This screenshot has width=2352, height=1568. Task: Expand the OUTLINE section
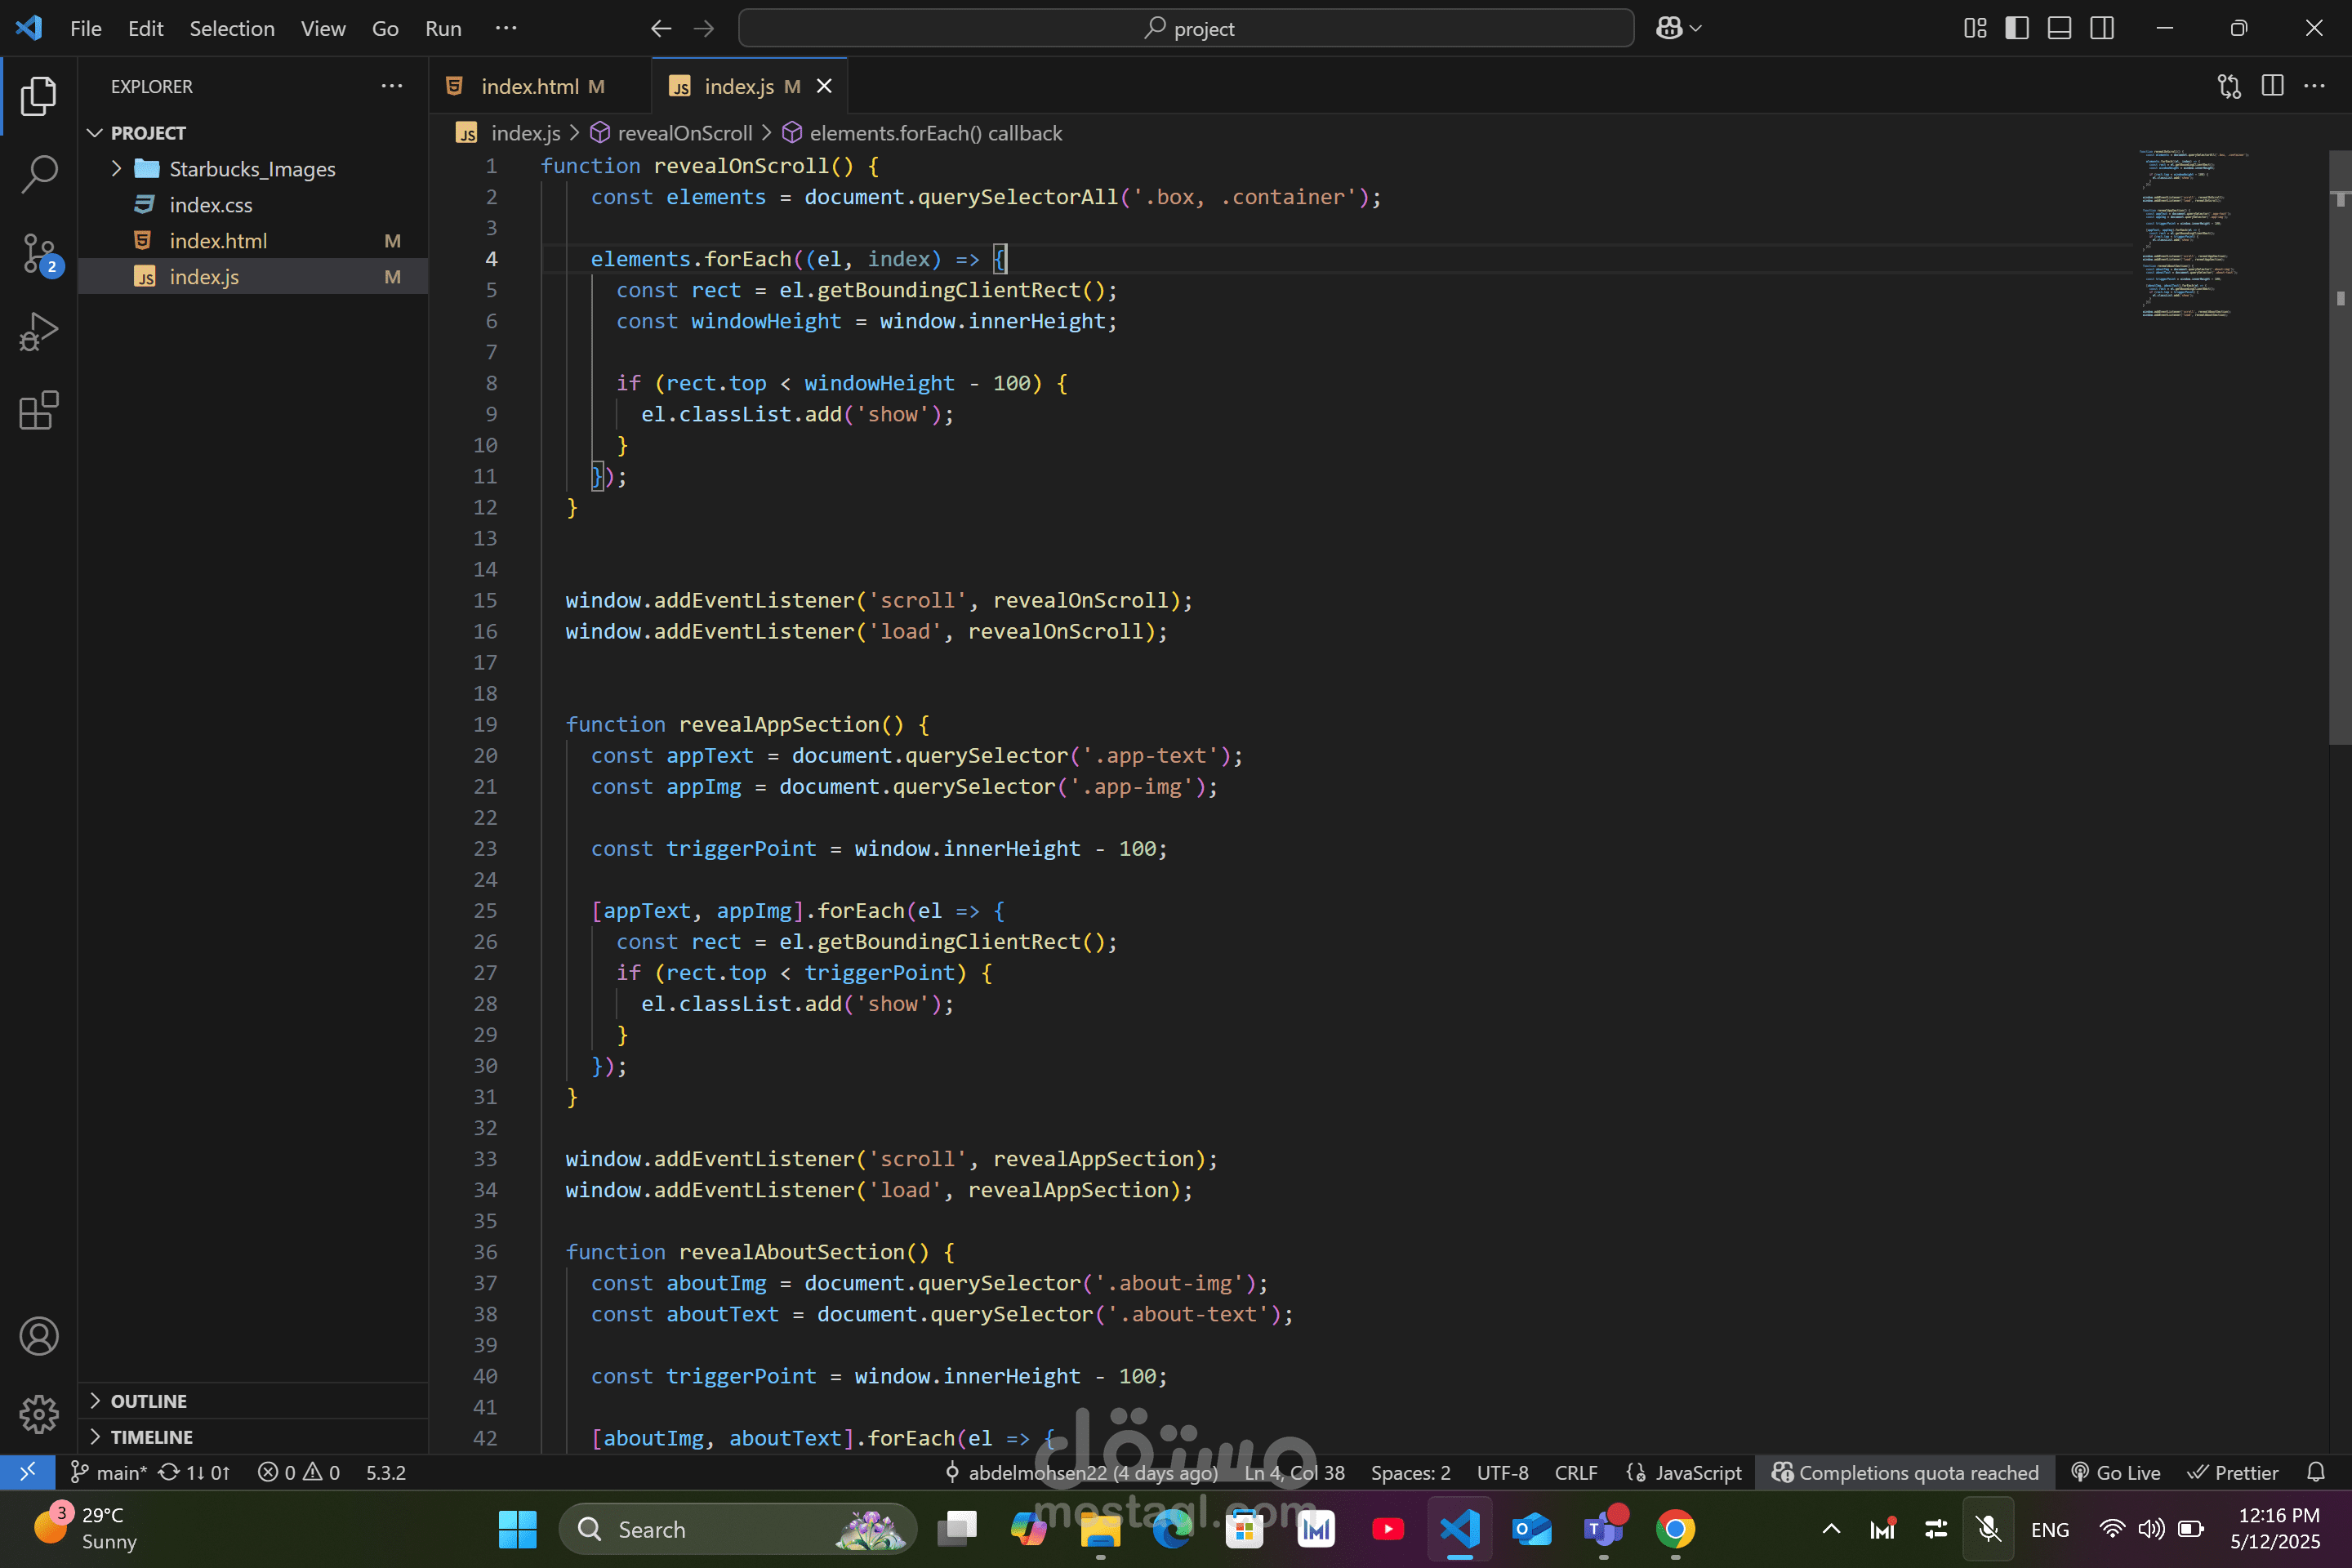148,1401
